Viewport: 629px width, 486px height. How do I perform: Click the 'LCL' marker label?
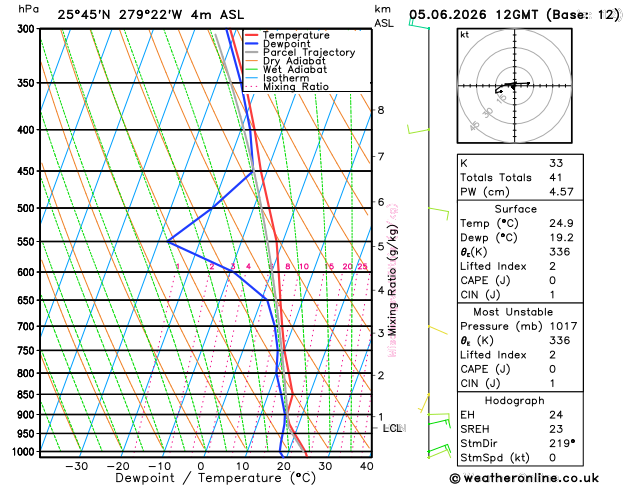coord(393,428)
